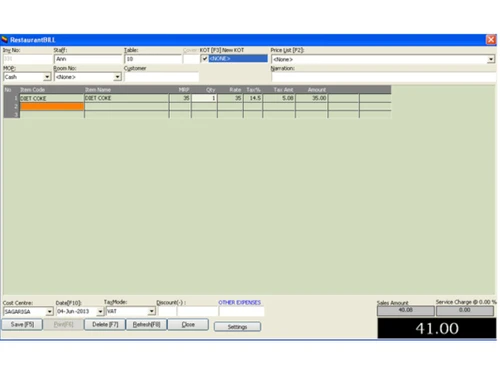
Task: Click the Staff input field with Ann
Action: click(x=88, y=59)
